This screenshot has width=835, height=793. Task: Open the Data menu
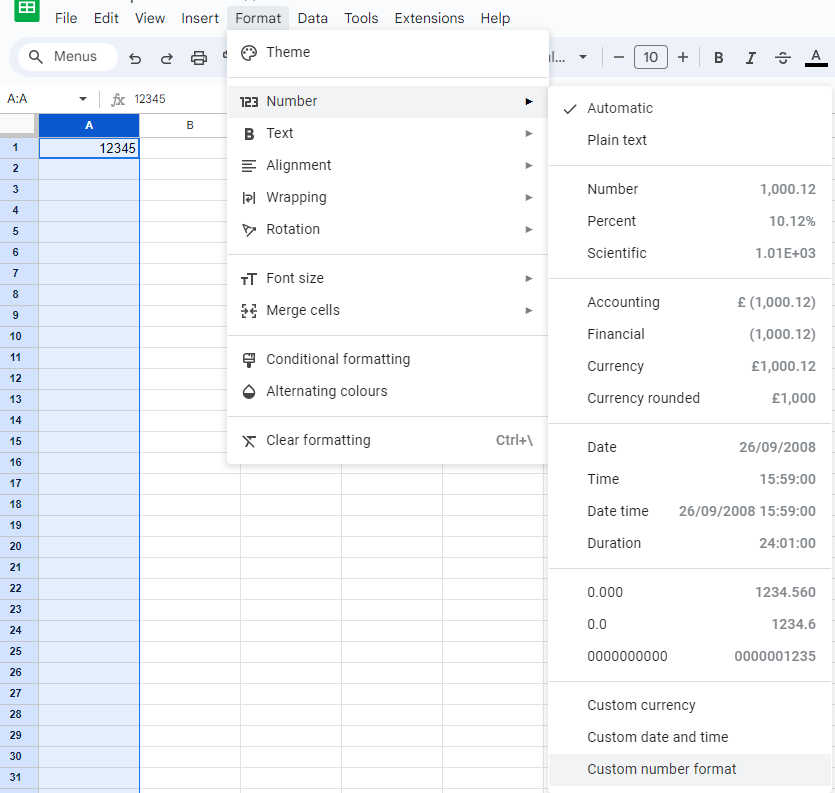pyautogui.click(x=313, y=18)
